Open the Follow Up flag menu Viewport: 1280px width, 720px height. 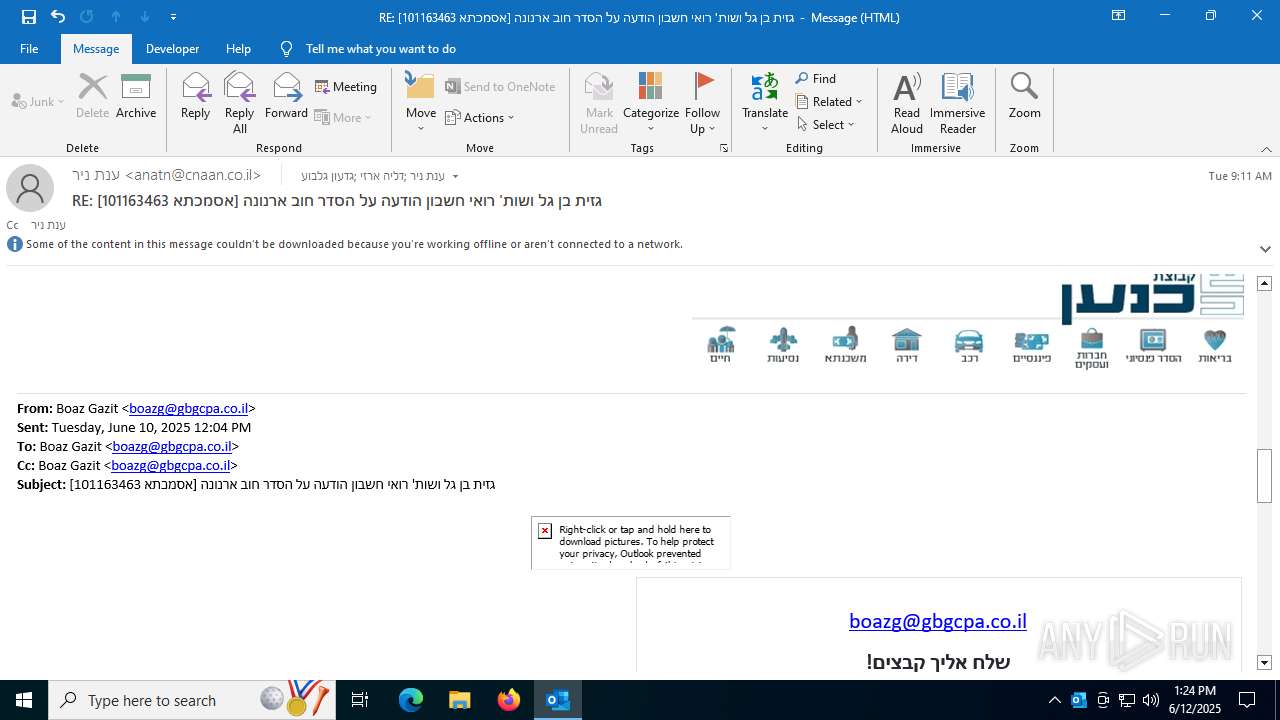tap(702, 103)
